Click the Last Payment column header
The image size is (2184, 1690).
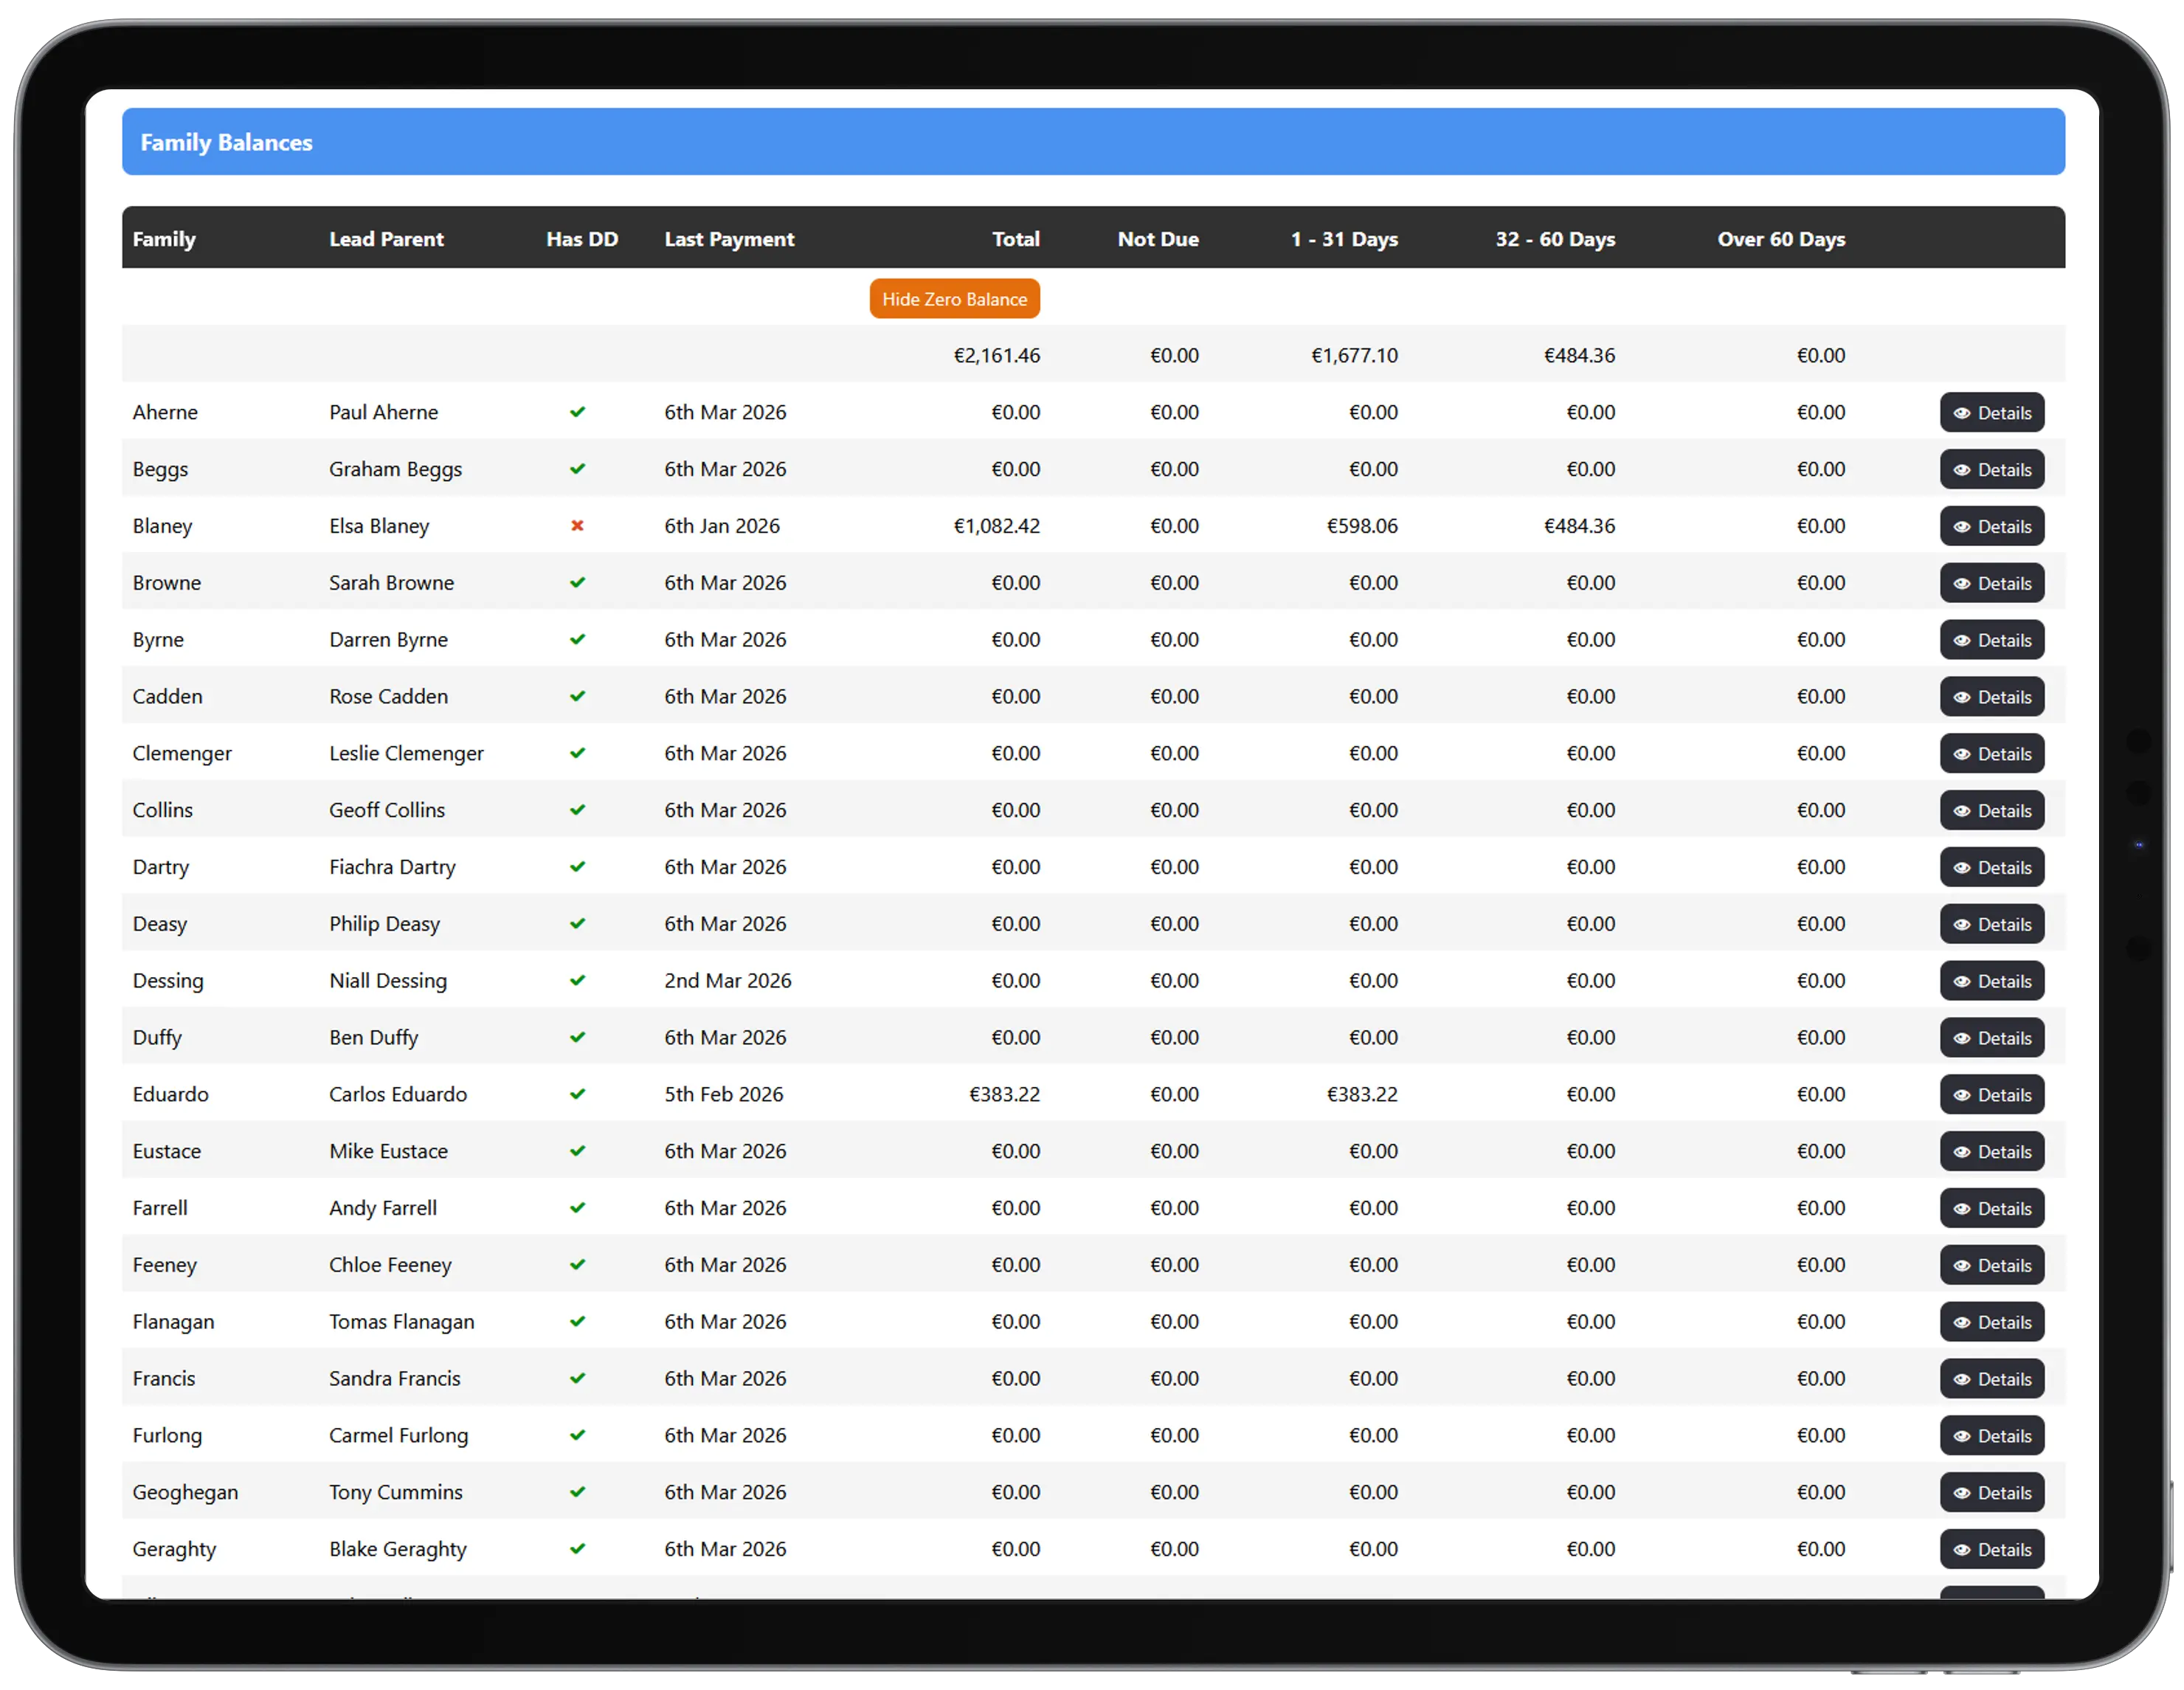729,239
